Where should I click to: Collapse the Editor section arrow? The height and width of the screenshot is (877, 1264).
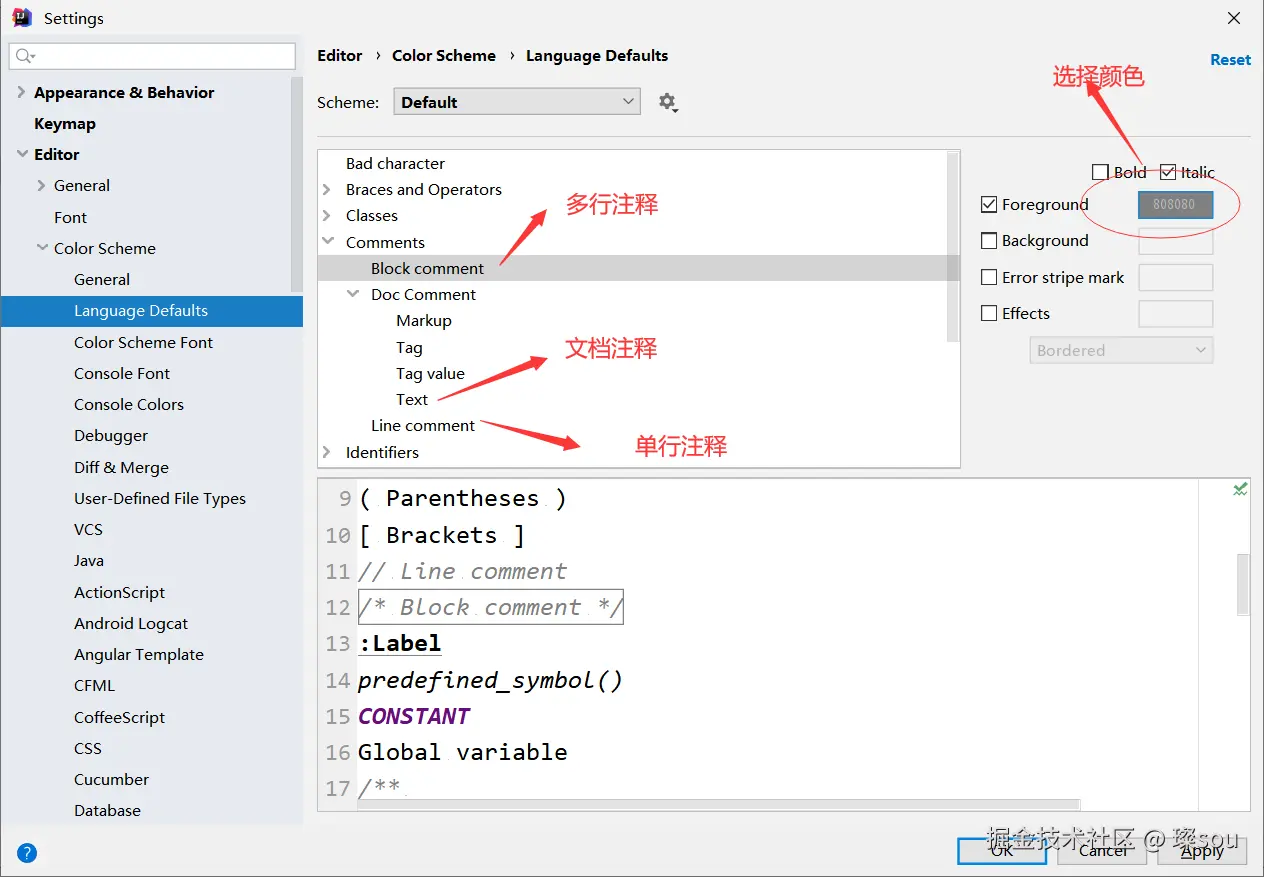tap(22, 154)
